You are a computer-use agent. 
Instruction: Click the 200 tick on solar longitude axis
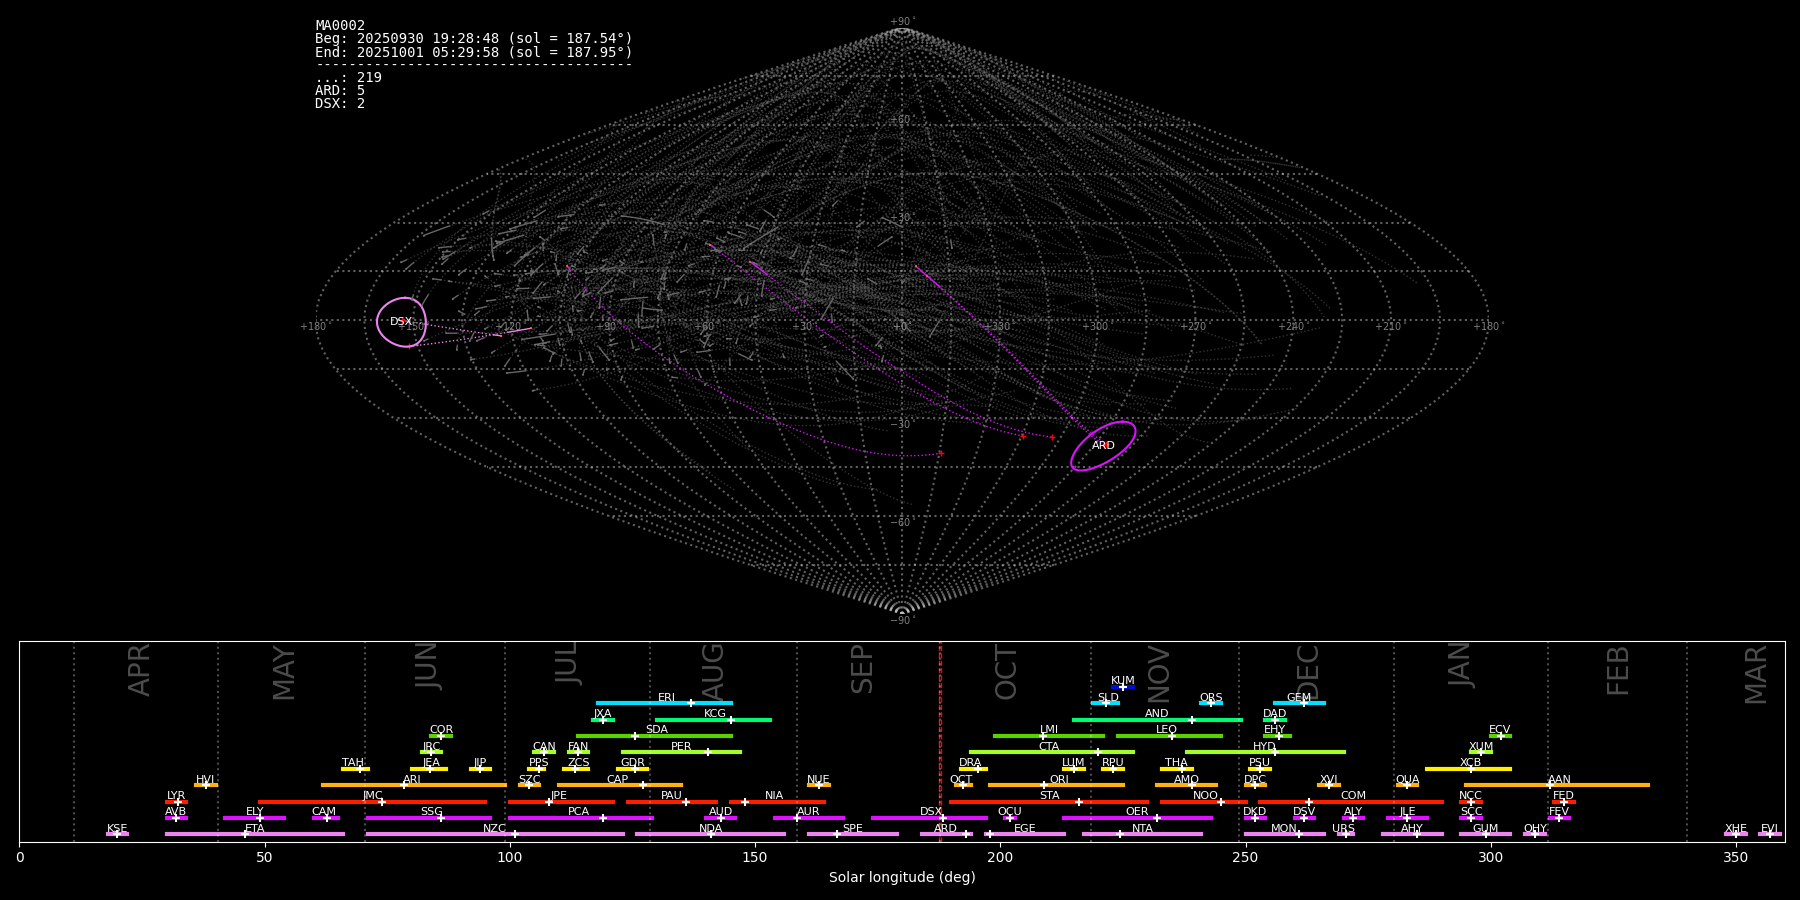tap(1000, 856)
